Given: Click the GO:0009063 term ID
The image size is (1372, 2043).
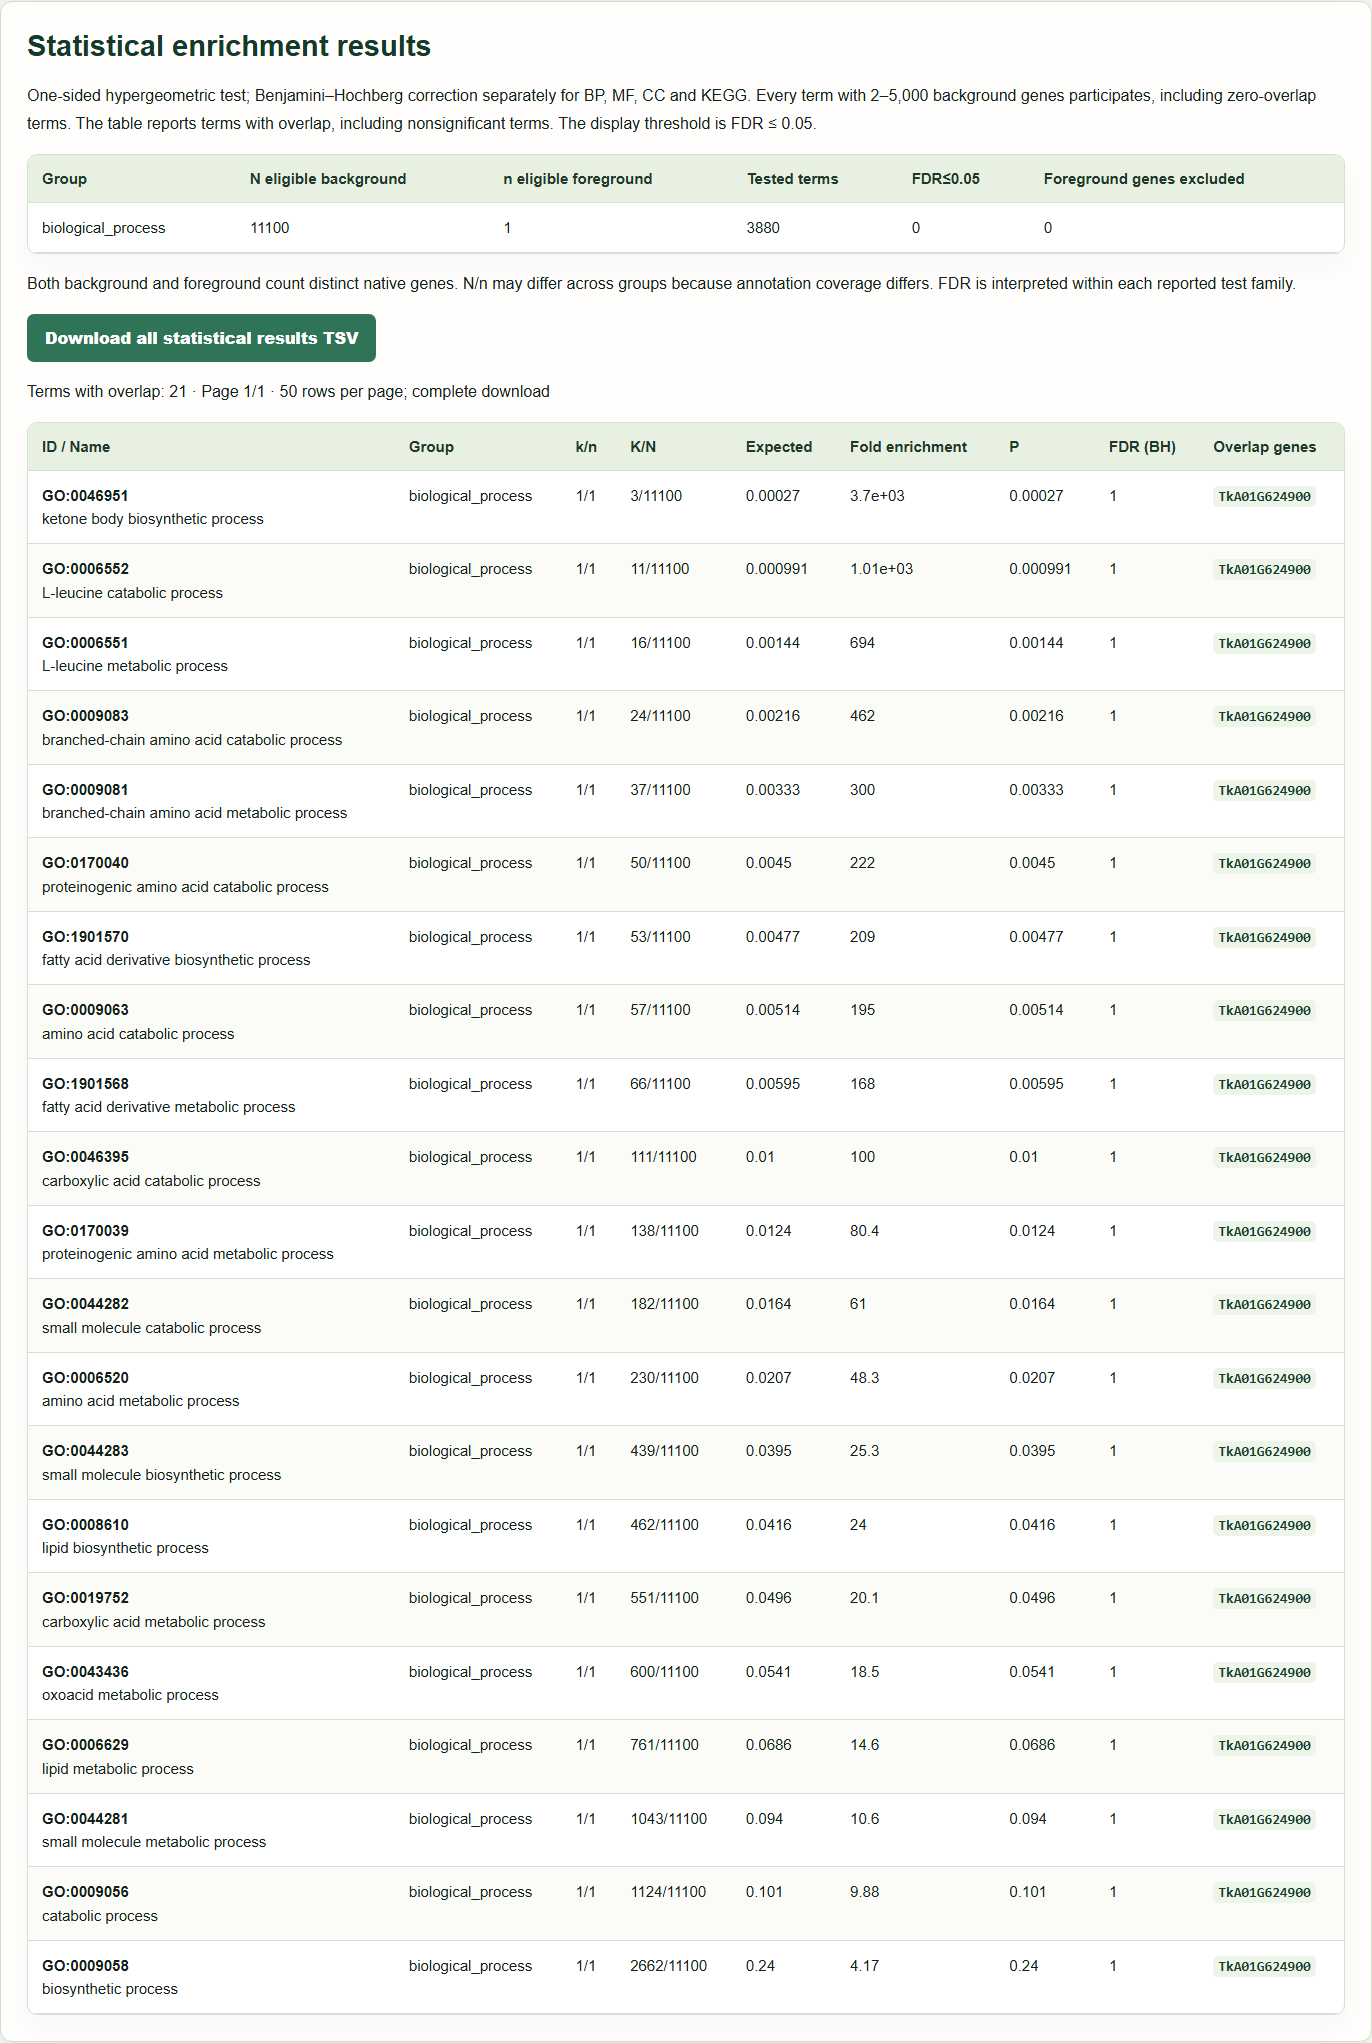Looking at the screenshot, I should pos(85,1010).
